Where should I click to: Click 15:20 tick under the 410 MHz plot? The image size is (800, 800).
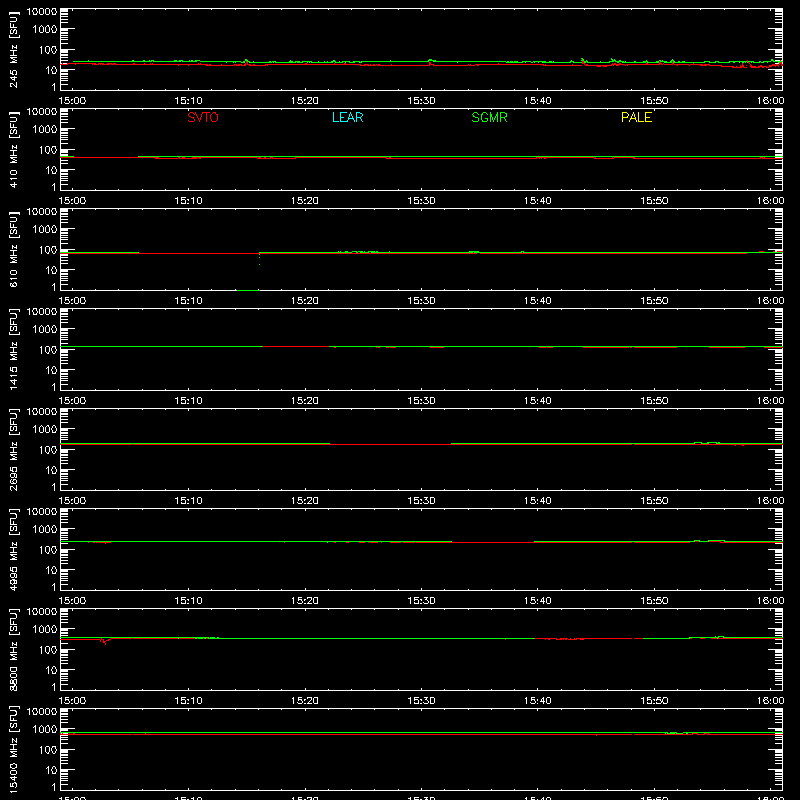point(305,201)
